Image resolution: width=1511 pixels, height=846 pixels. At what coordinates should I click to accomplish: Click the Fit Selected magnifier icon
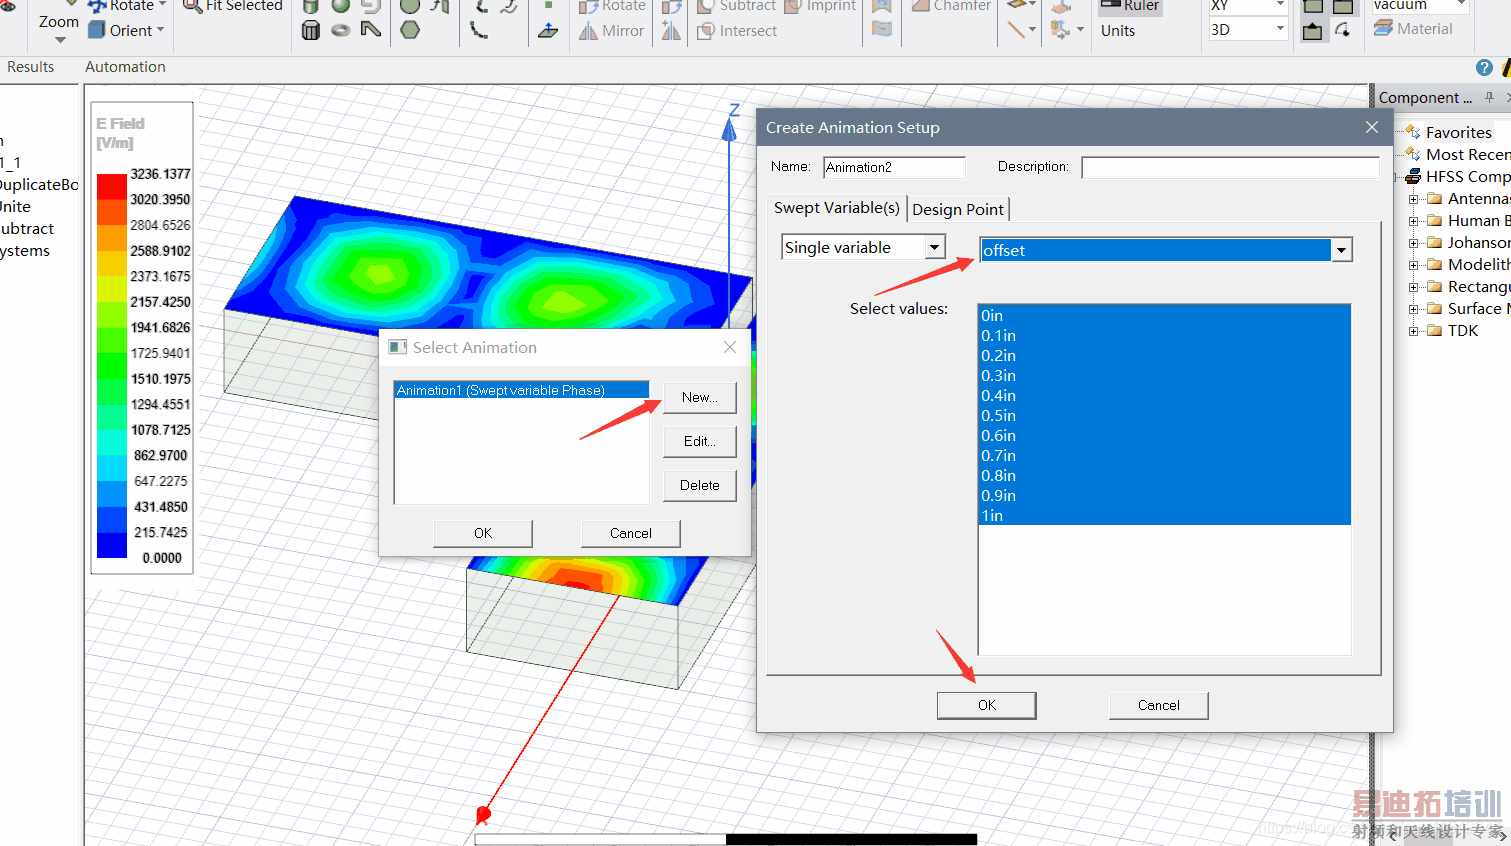point(192,6)
